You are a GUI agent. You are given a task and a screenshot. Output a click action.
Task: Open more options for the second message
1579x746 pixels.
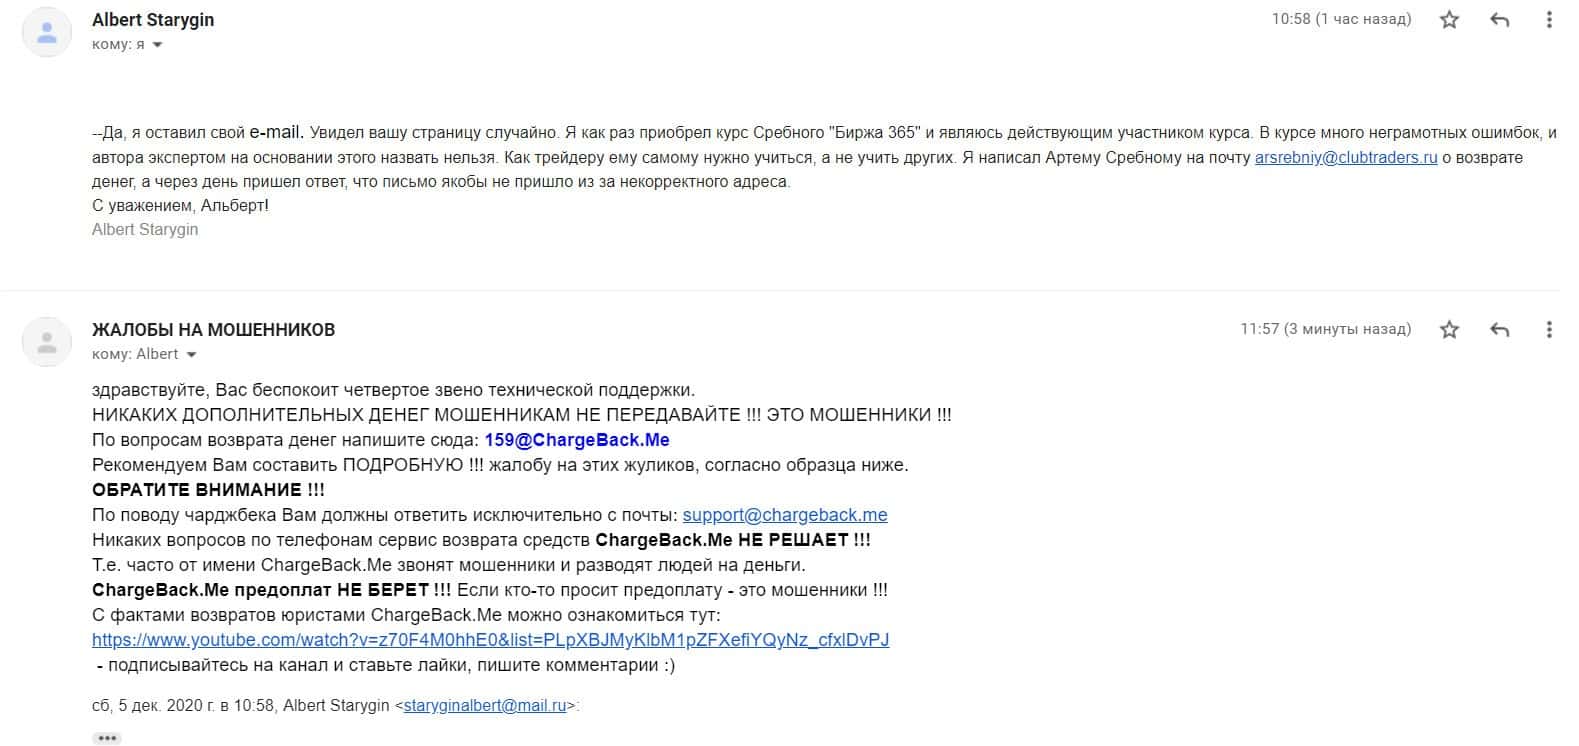pos(1548,329)
